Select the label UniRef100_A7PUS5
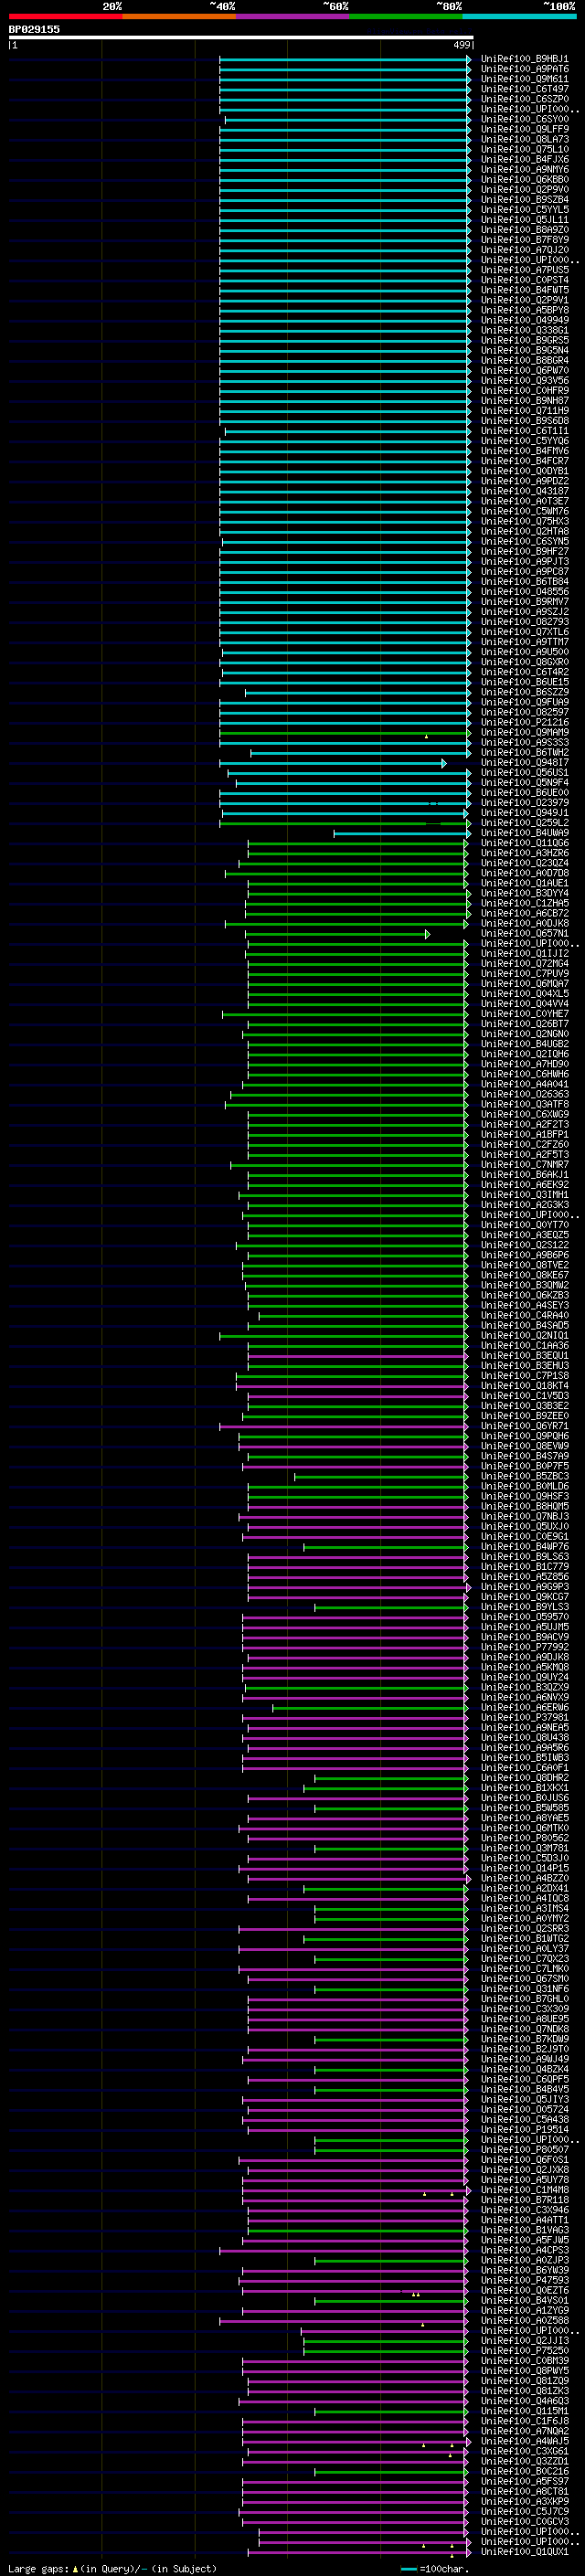The width and height of the screenshot is (585, 2576). pos(524,270)
